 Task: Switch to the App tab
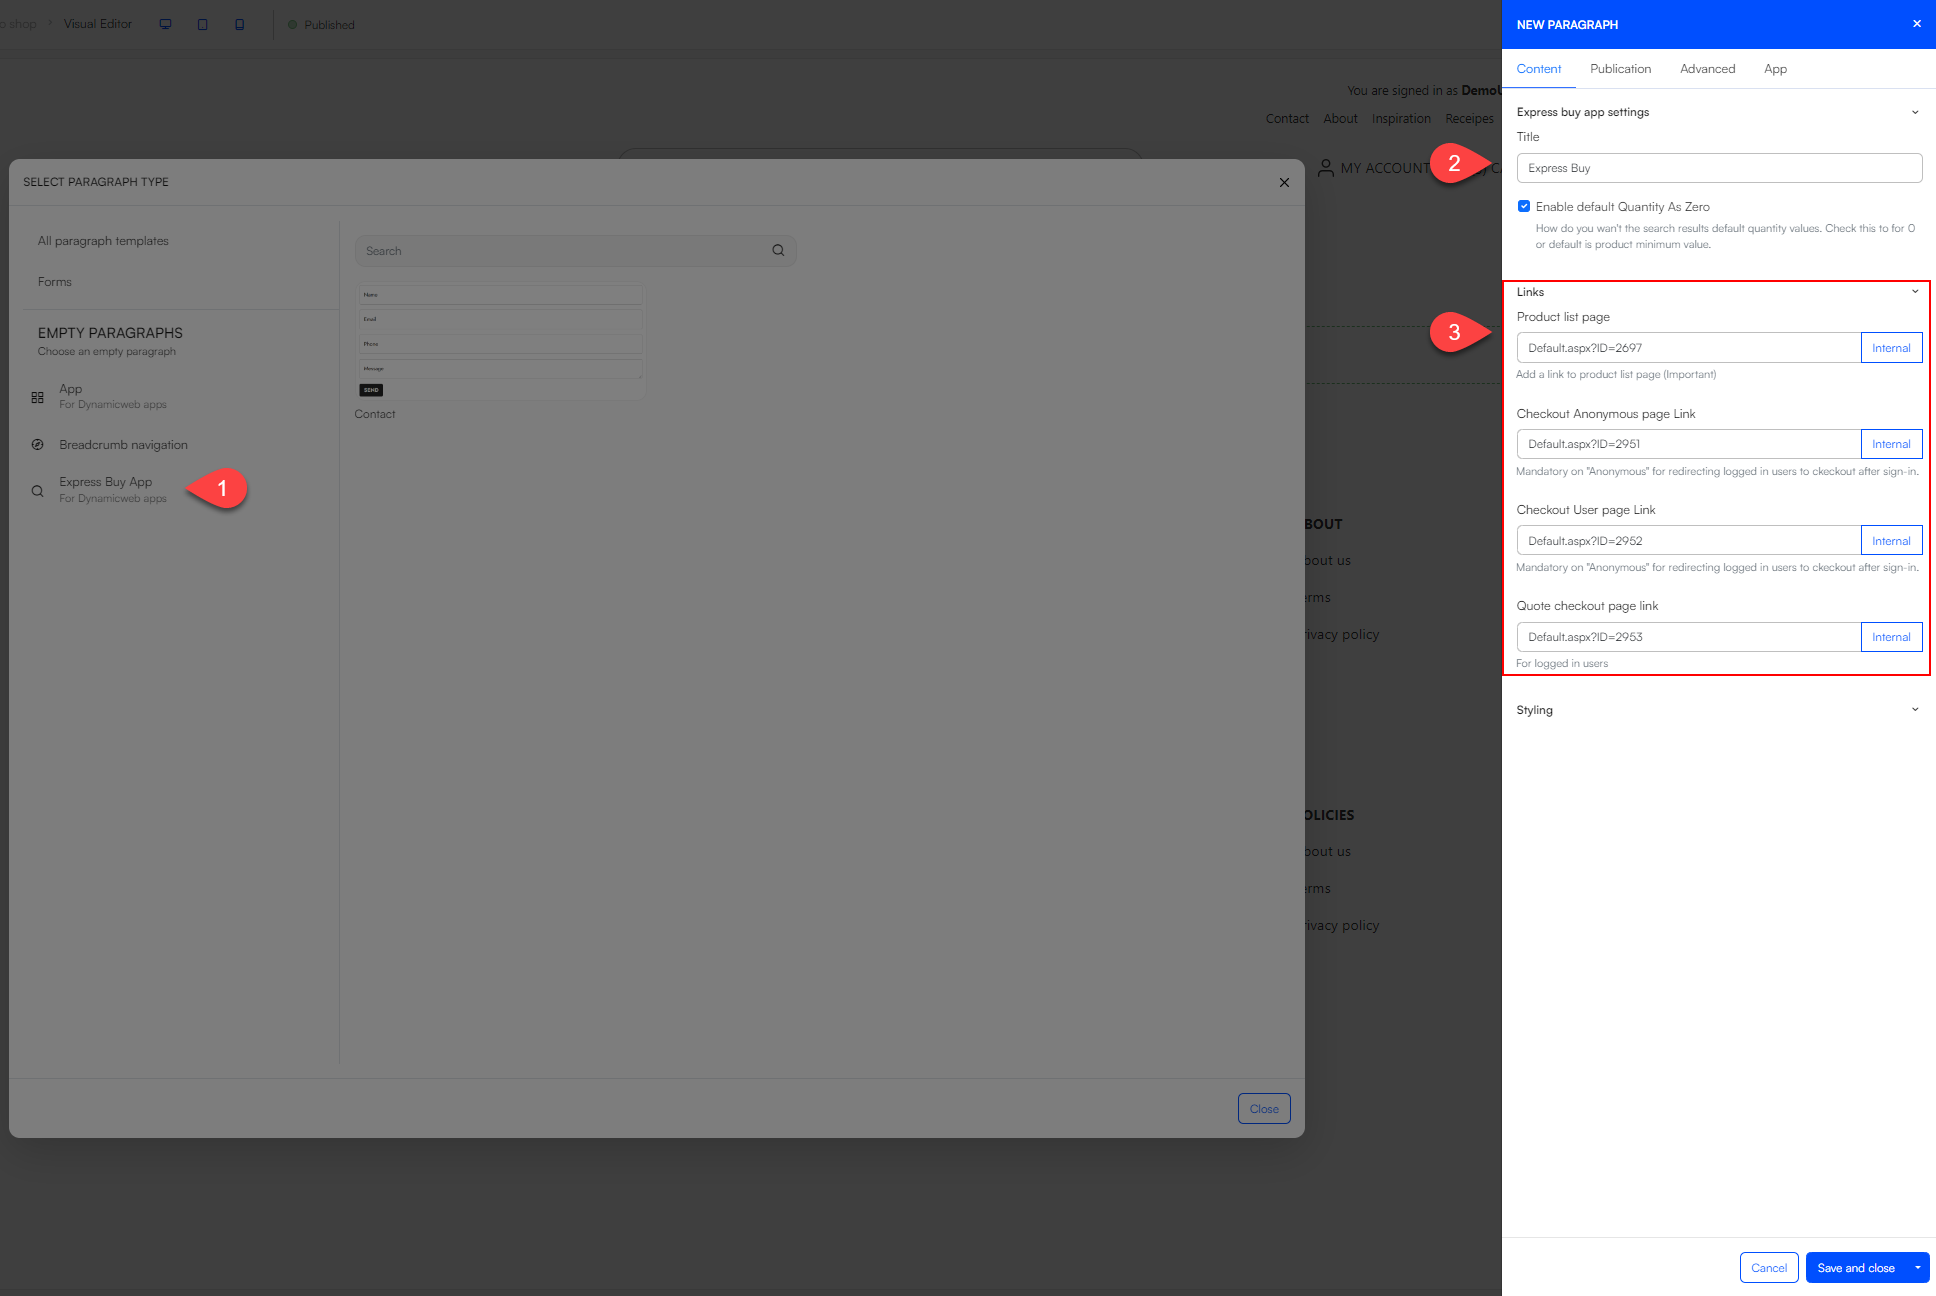(1776, 69)
